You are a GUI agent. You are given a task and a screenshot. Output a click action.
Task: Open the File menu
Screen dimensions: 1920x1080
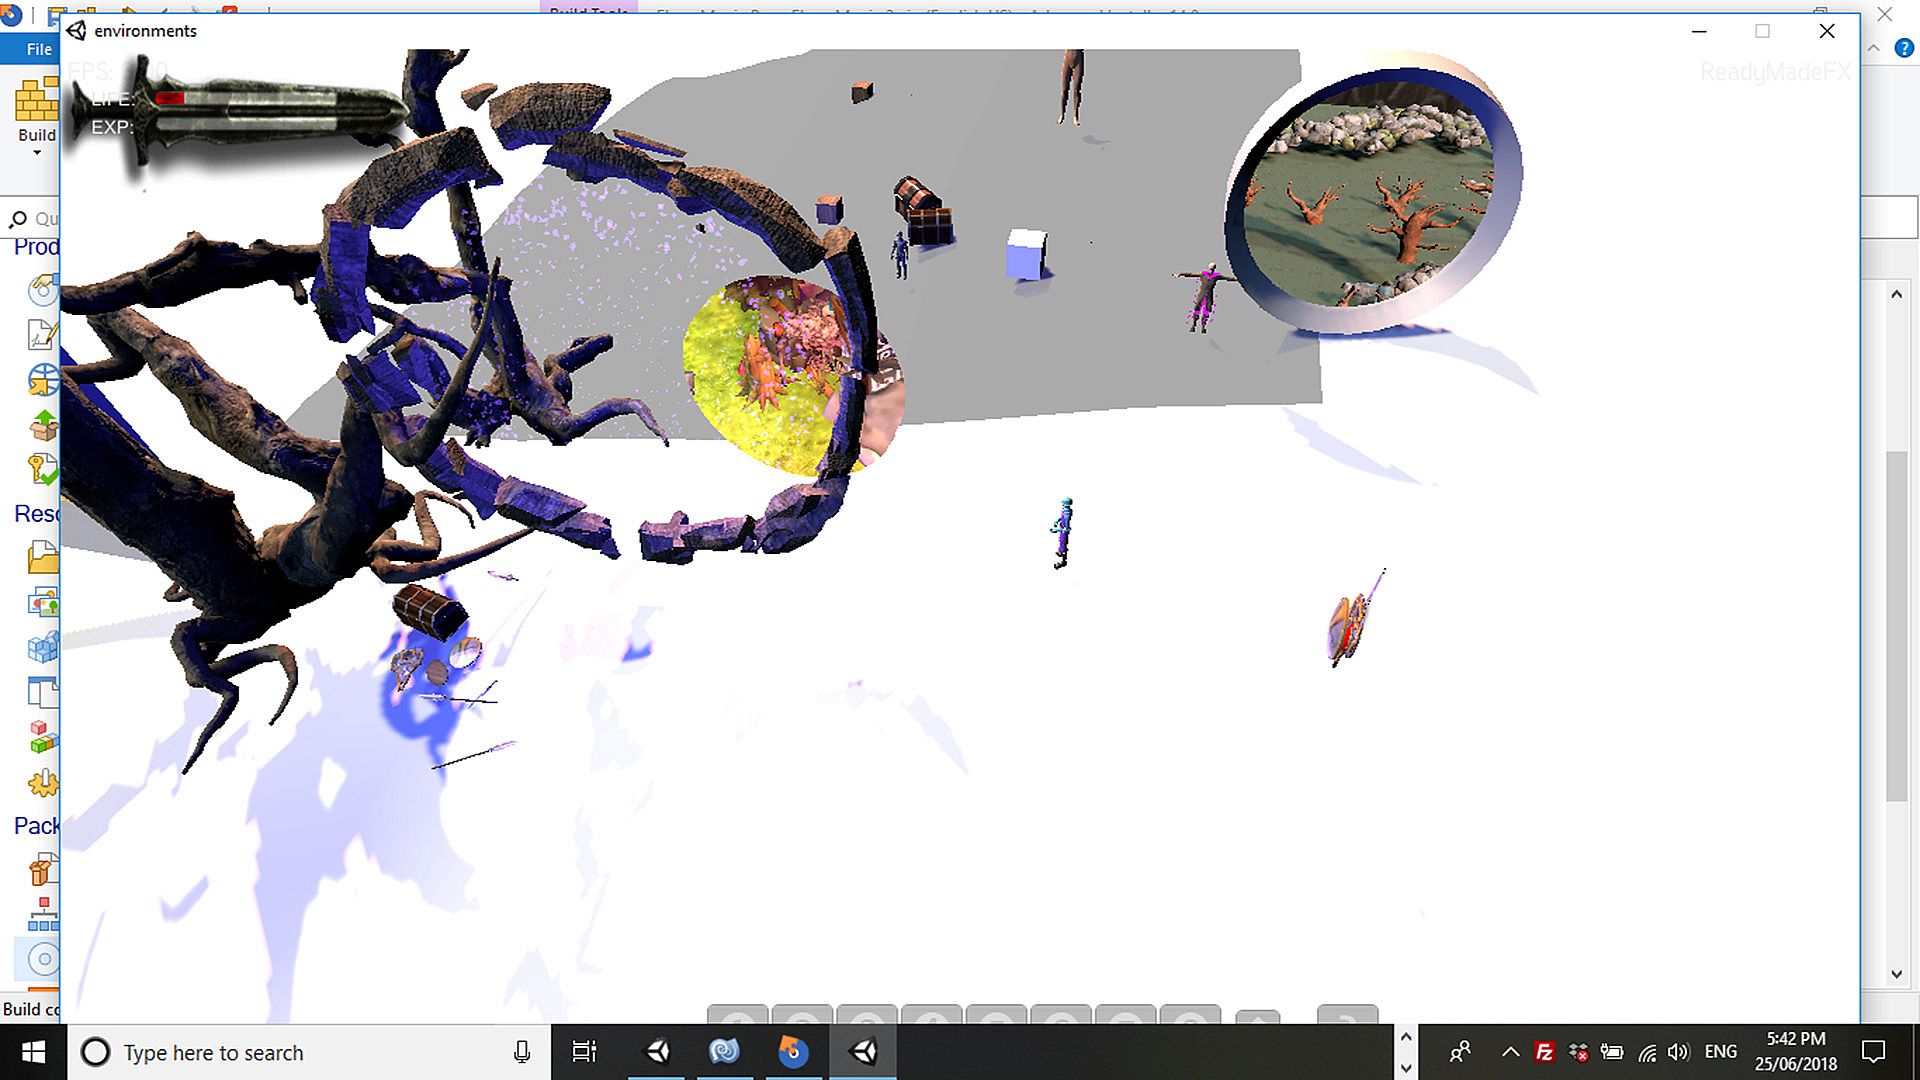(38, 49)
